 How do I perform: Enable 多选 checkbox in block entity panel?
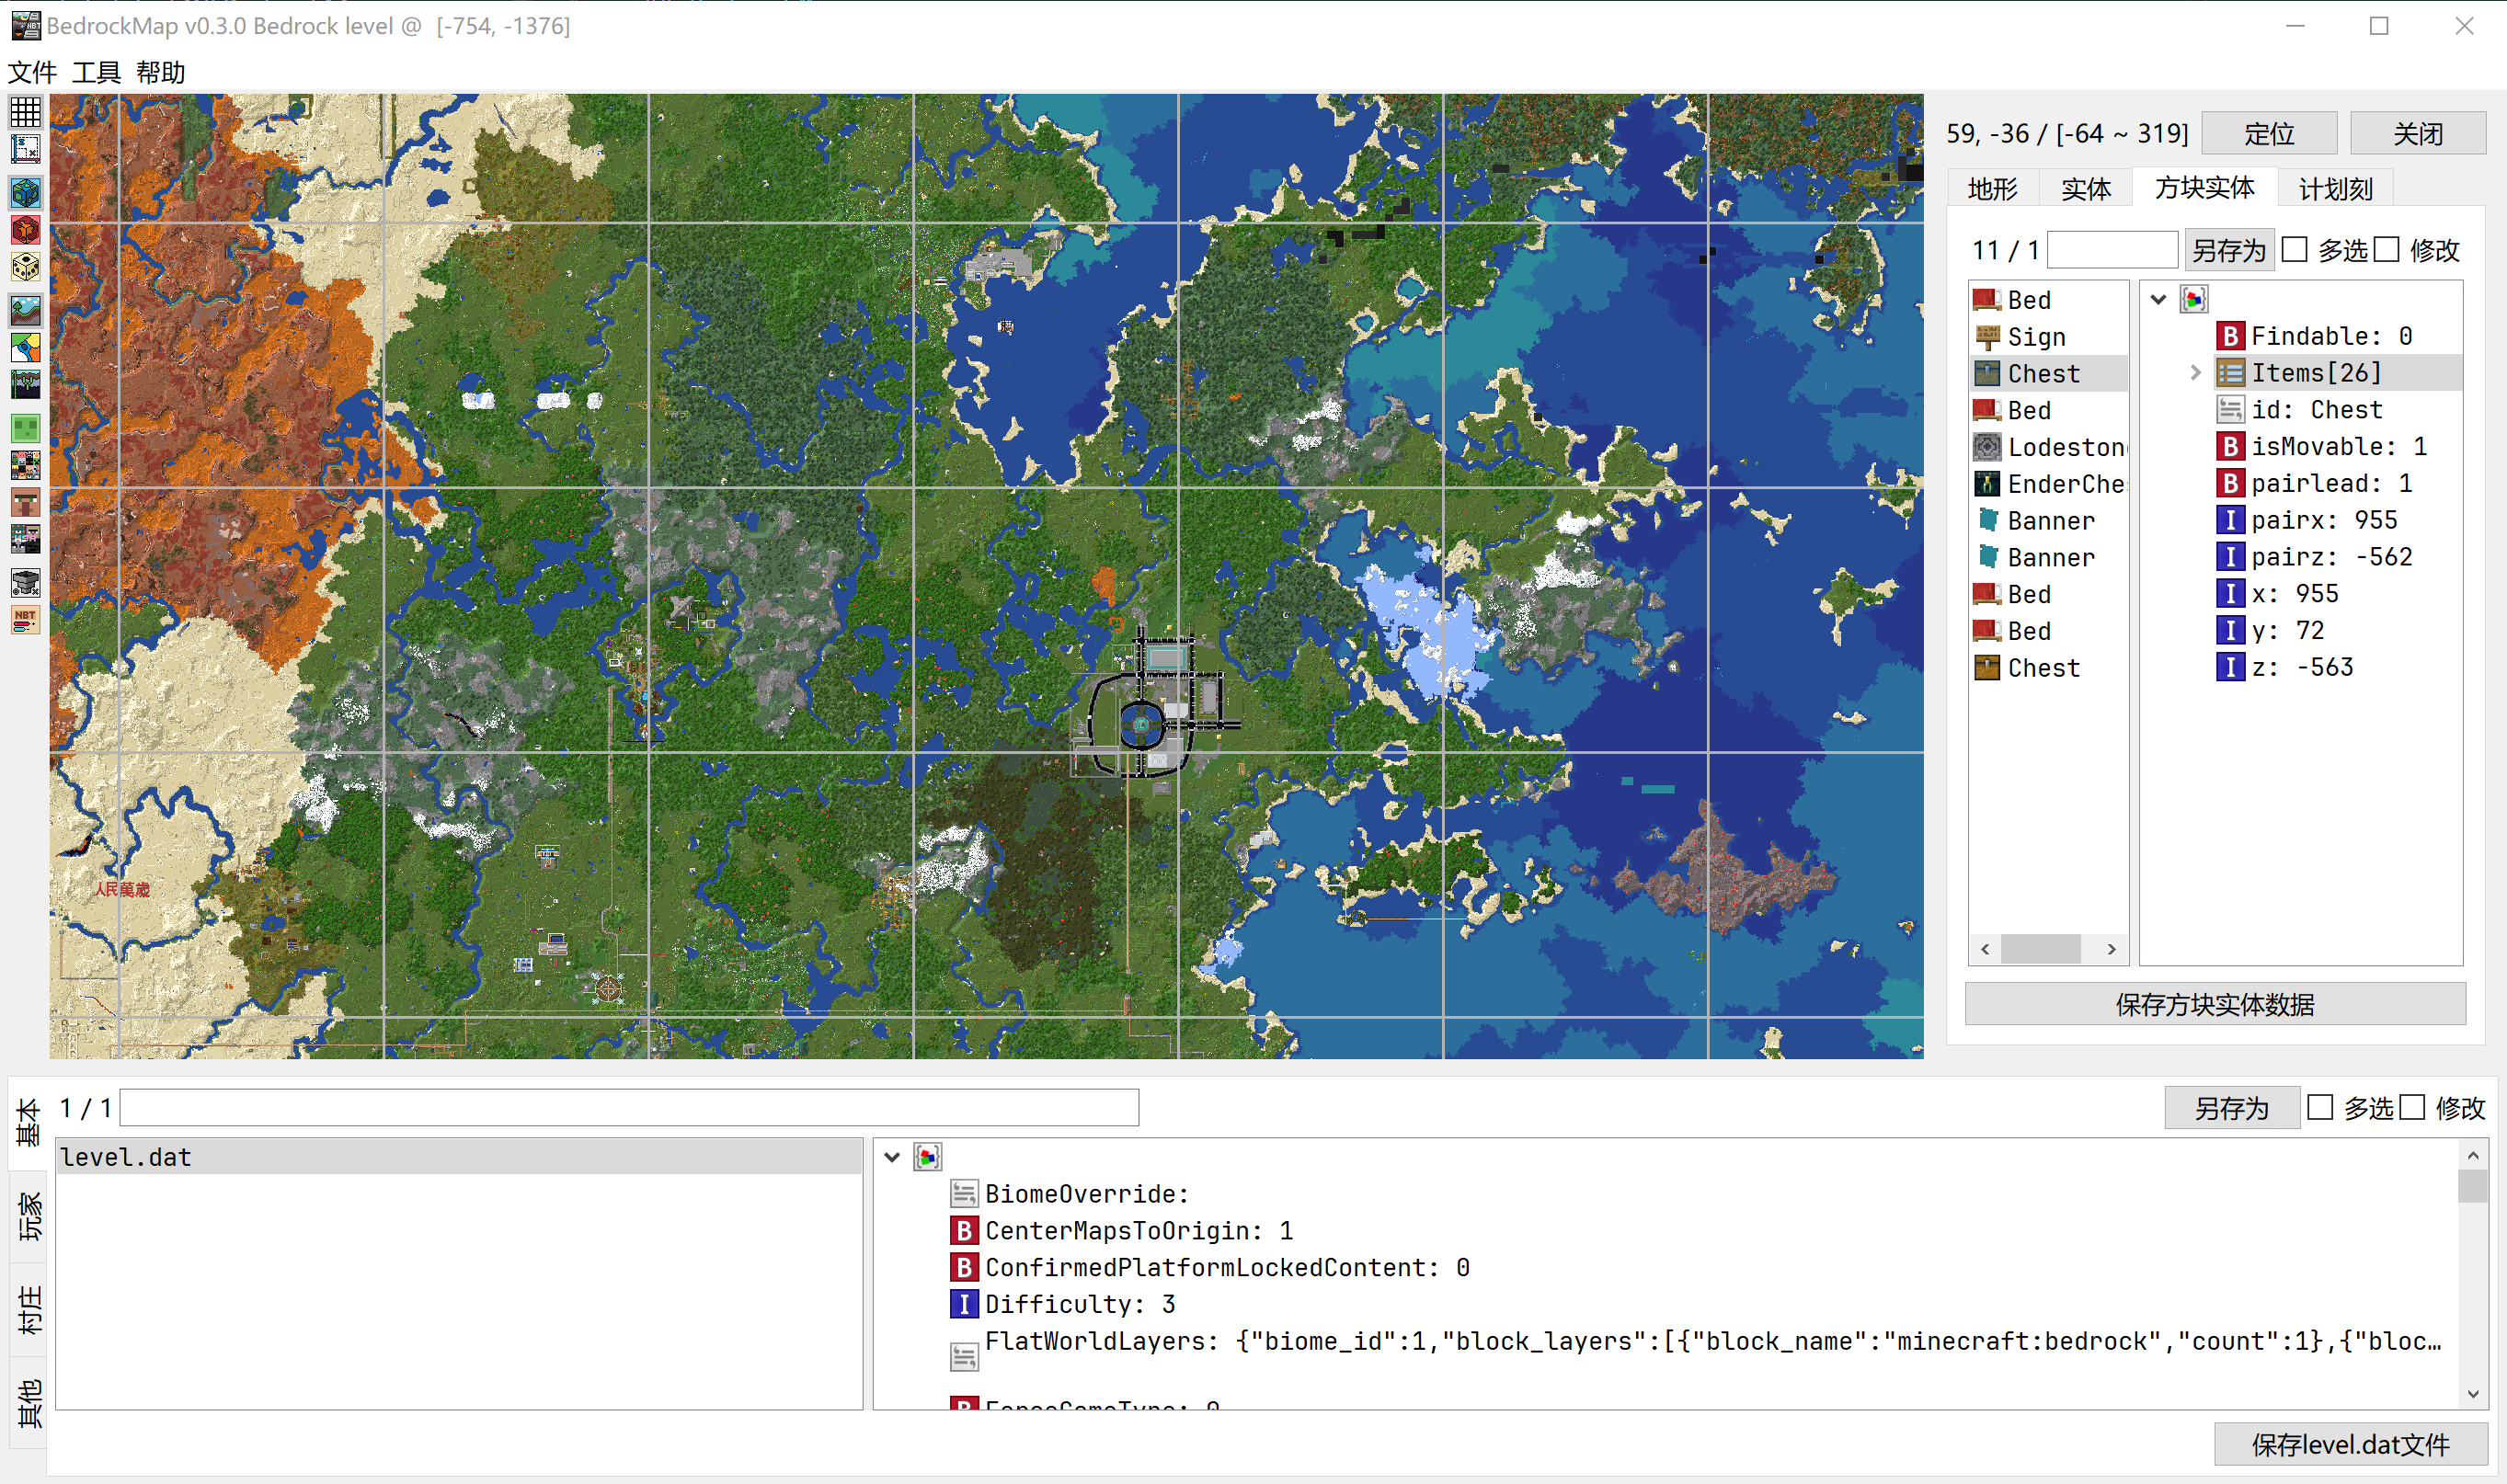[2295, 250]
